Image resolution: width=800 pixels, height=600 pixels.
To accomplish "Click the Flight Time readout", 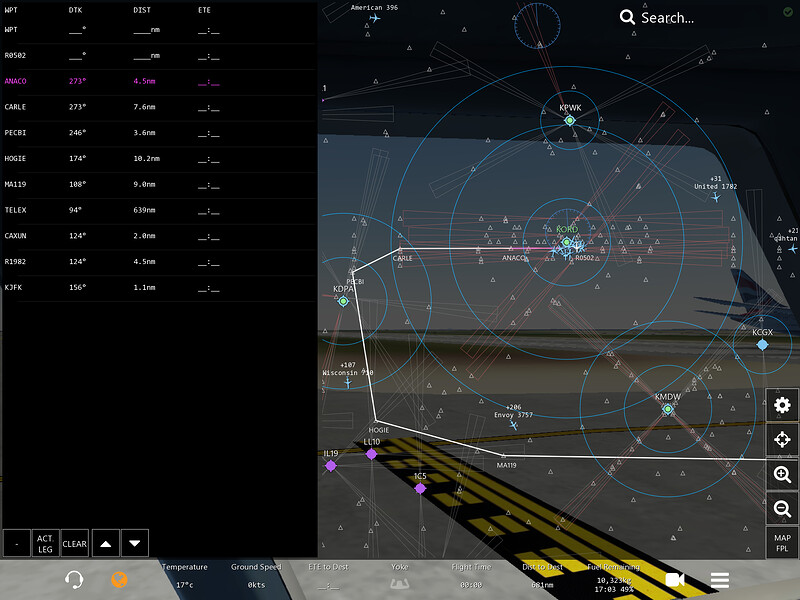I will coord(471,576).
